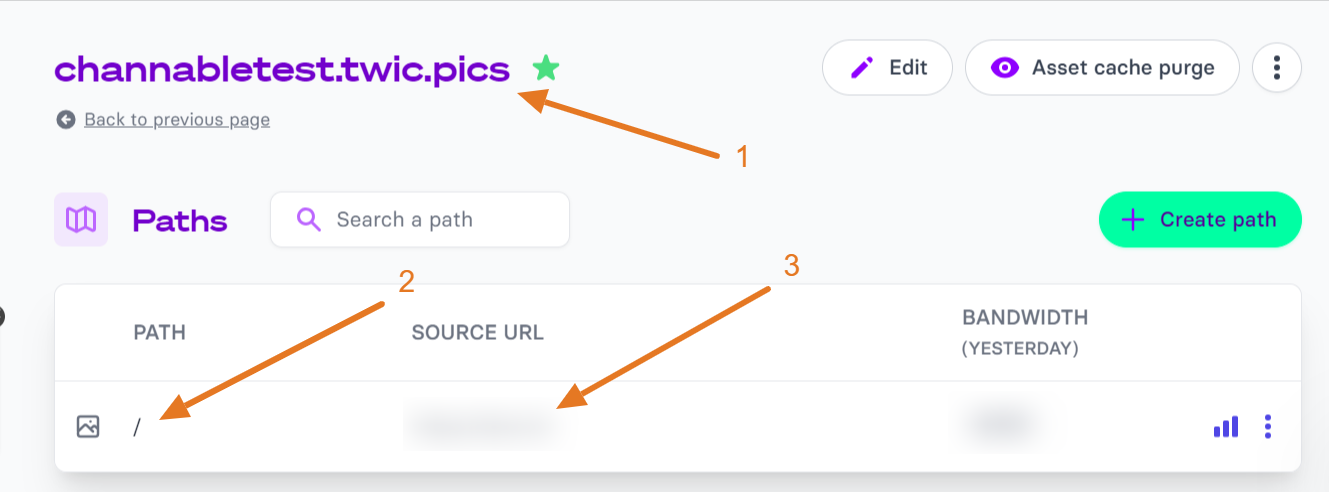1329x492 pixels.
Task: Open the path row's three-dot menu
Action: pyautogui.click(x=1268, y=427)
